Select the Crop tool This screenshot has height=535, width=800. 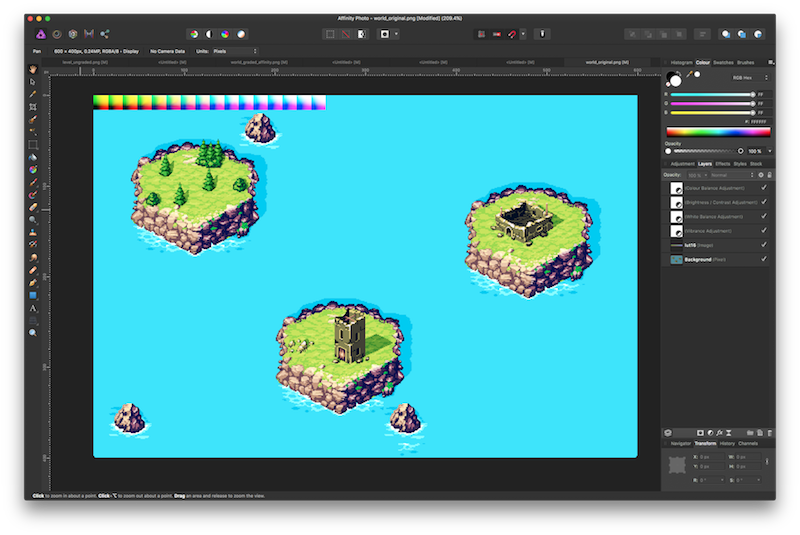(x=33, y=106)
